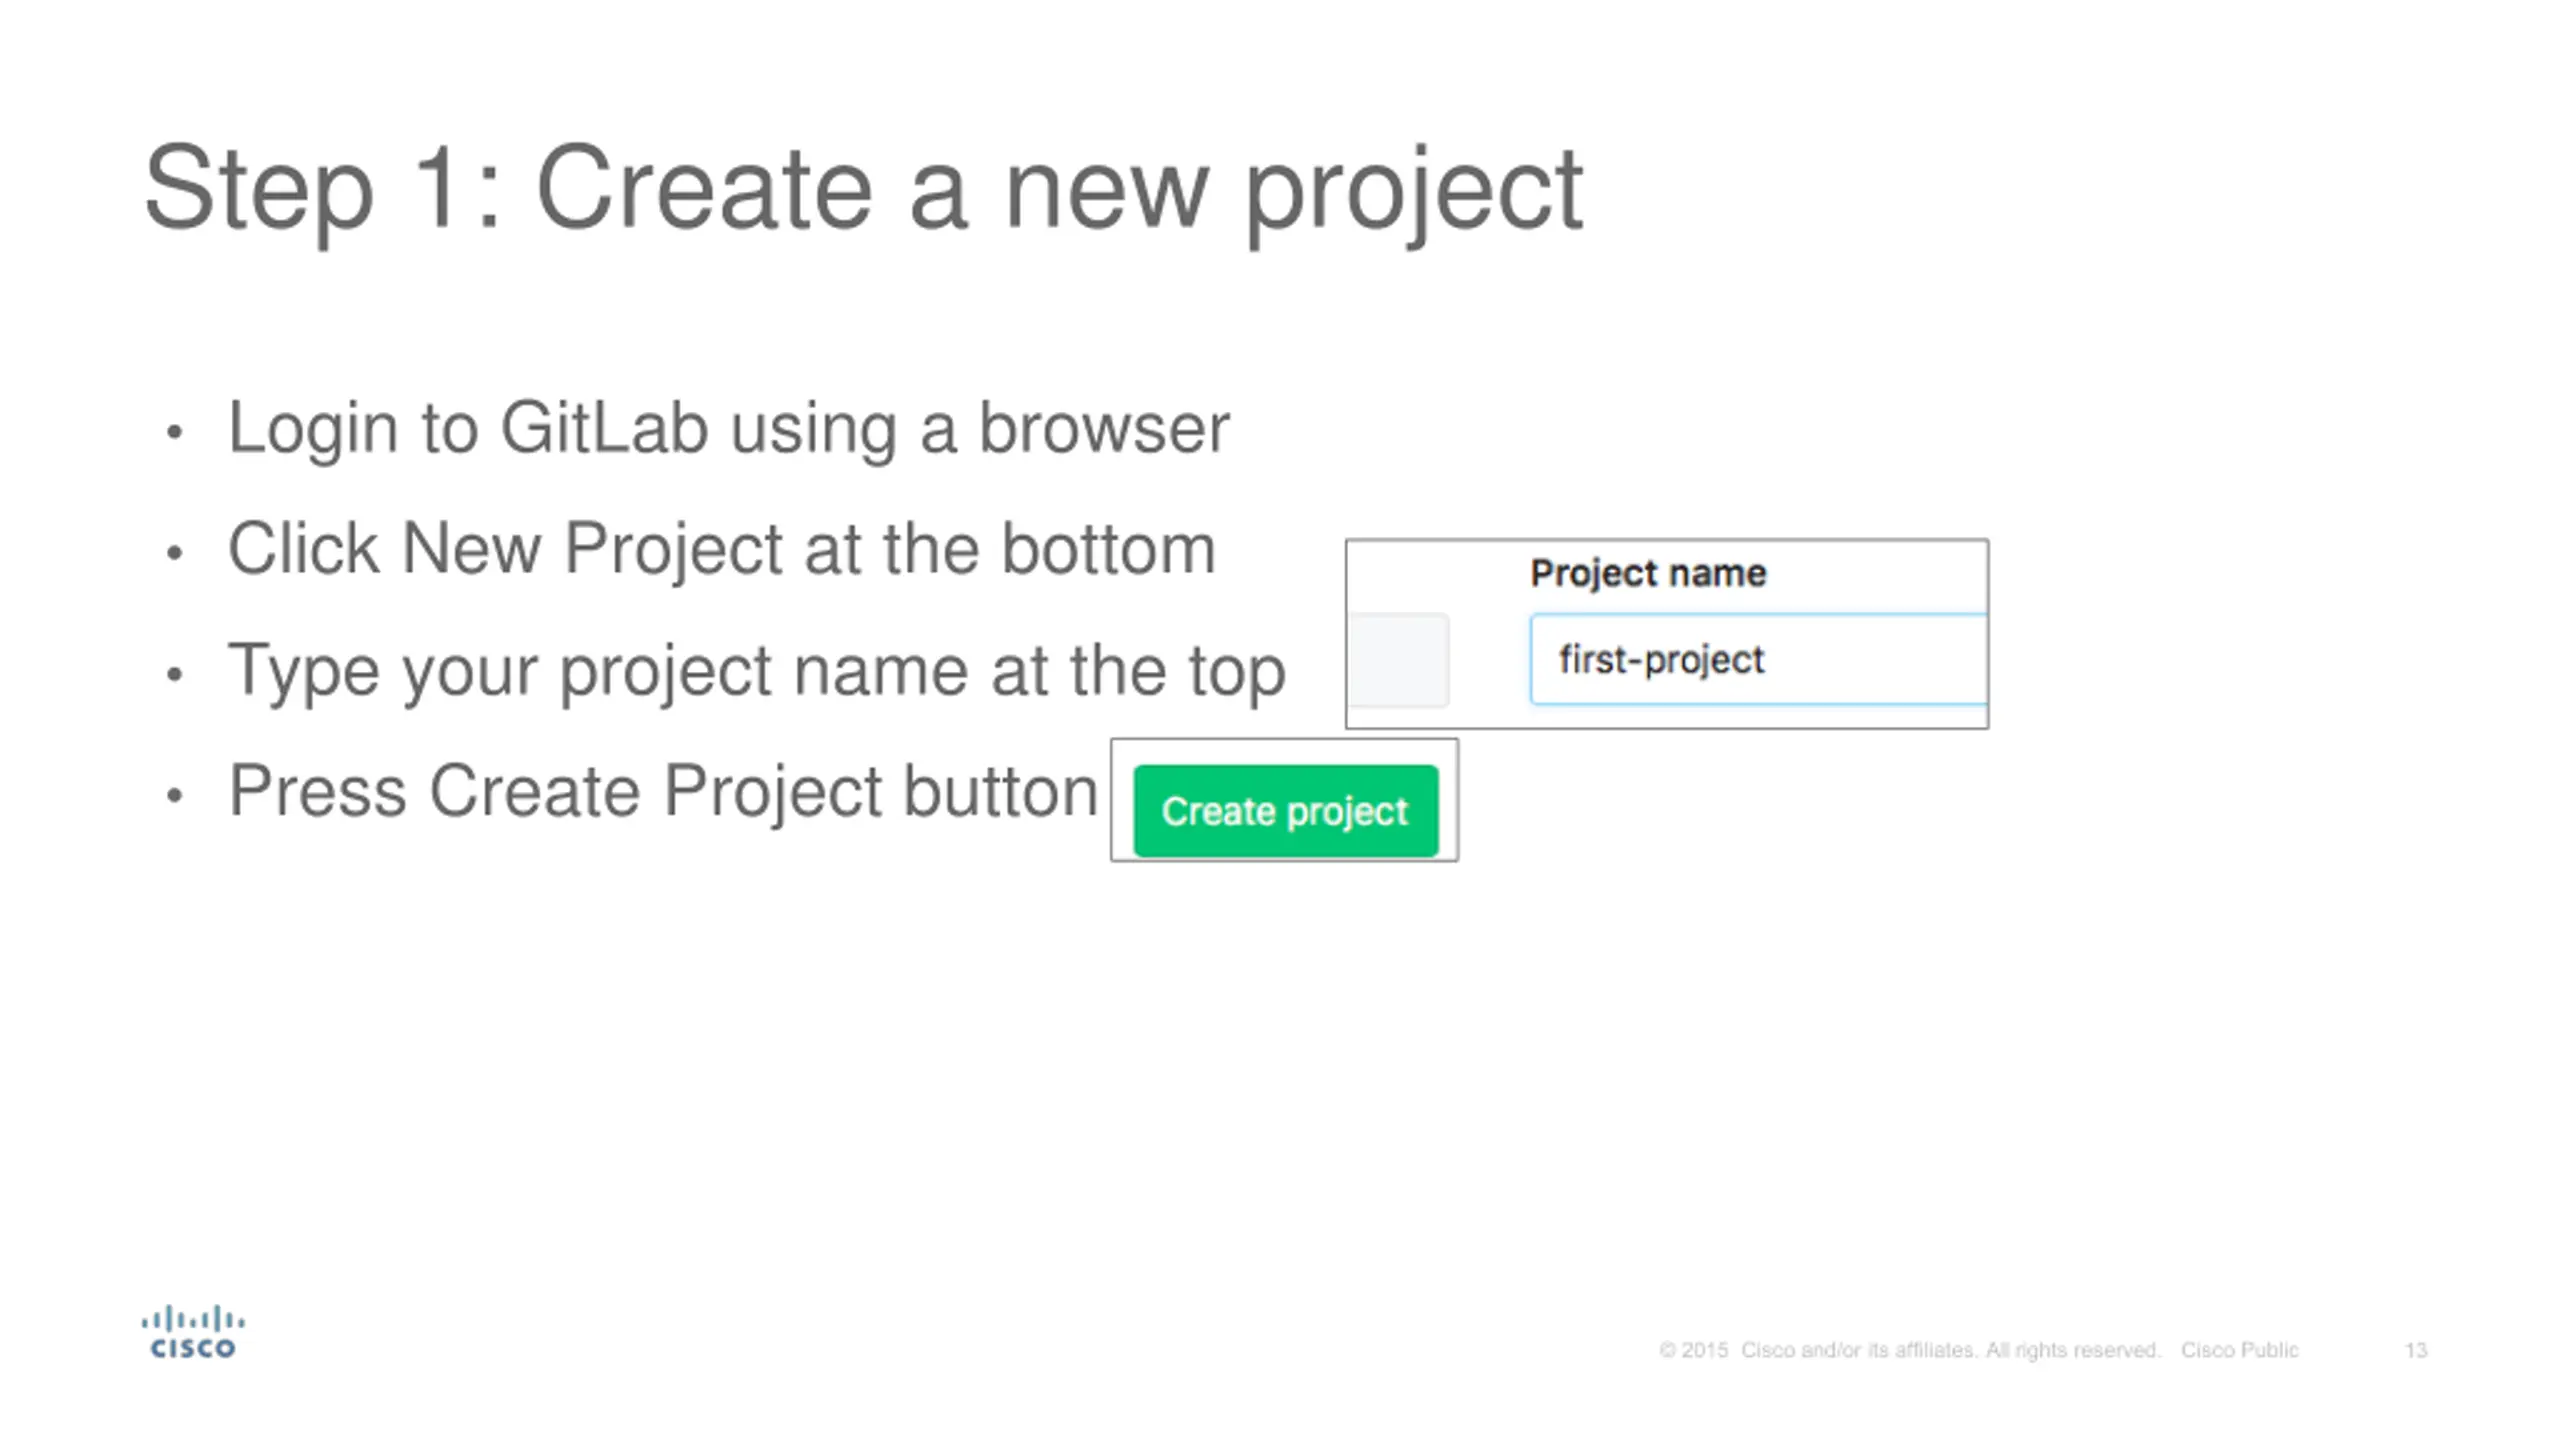Image resolution: width=2560 pixels, height=1440 pixels.
Task: Click the Create project screenshot frame
Action: 1284,800
